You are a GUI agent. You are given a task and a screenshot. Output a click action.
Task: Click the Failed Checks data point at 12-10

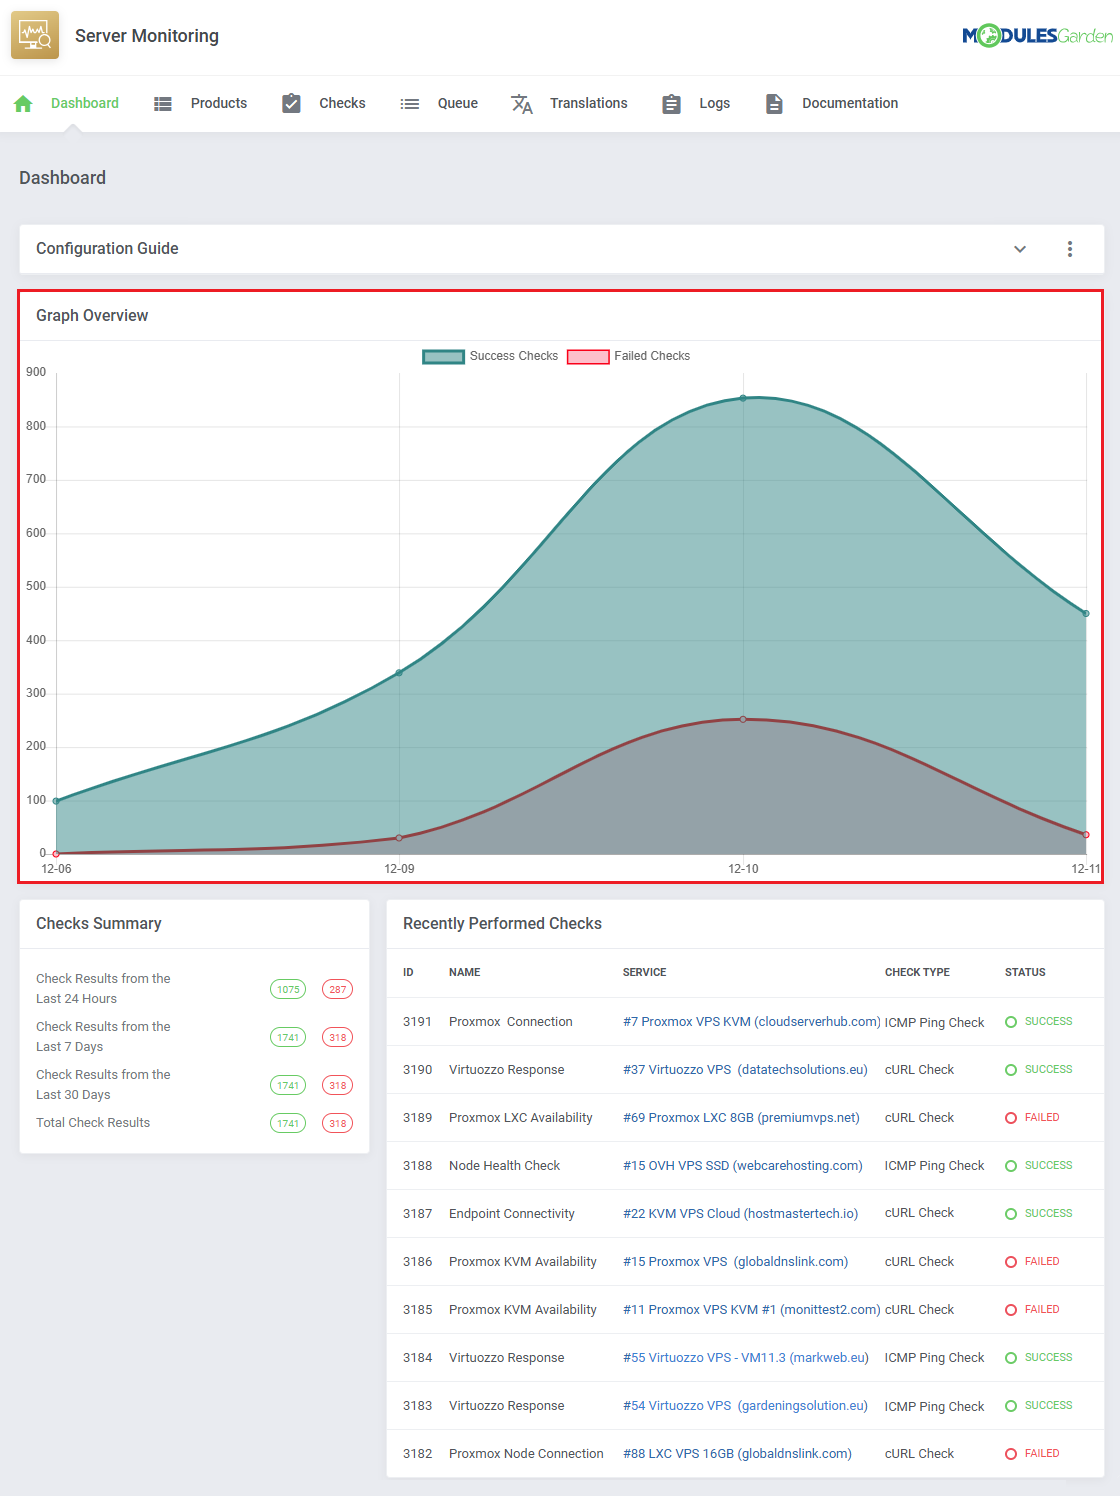coord(743,719)
